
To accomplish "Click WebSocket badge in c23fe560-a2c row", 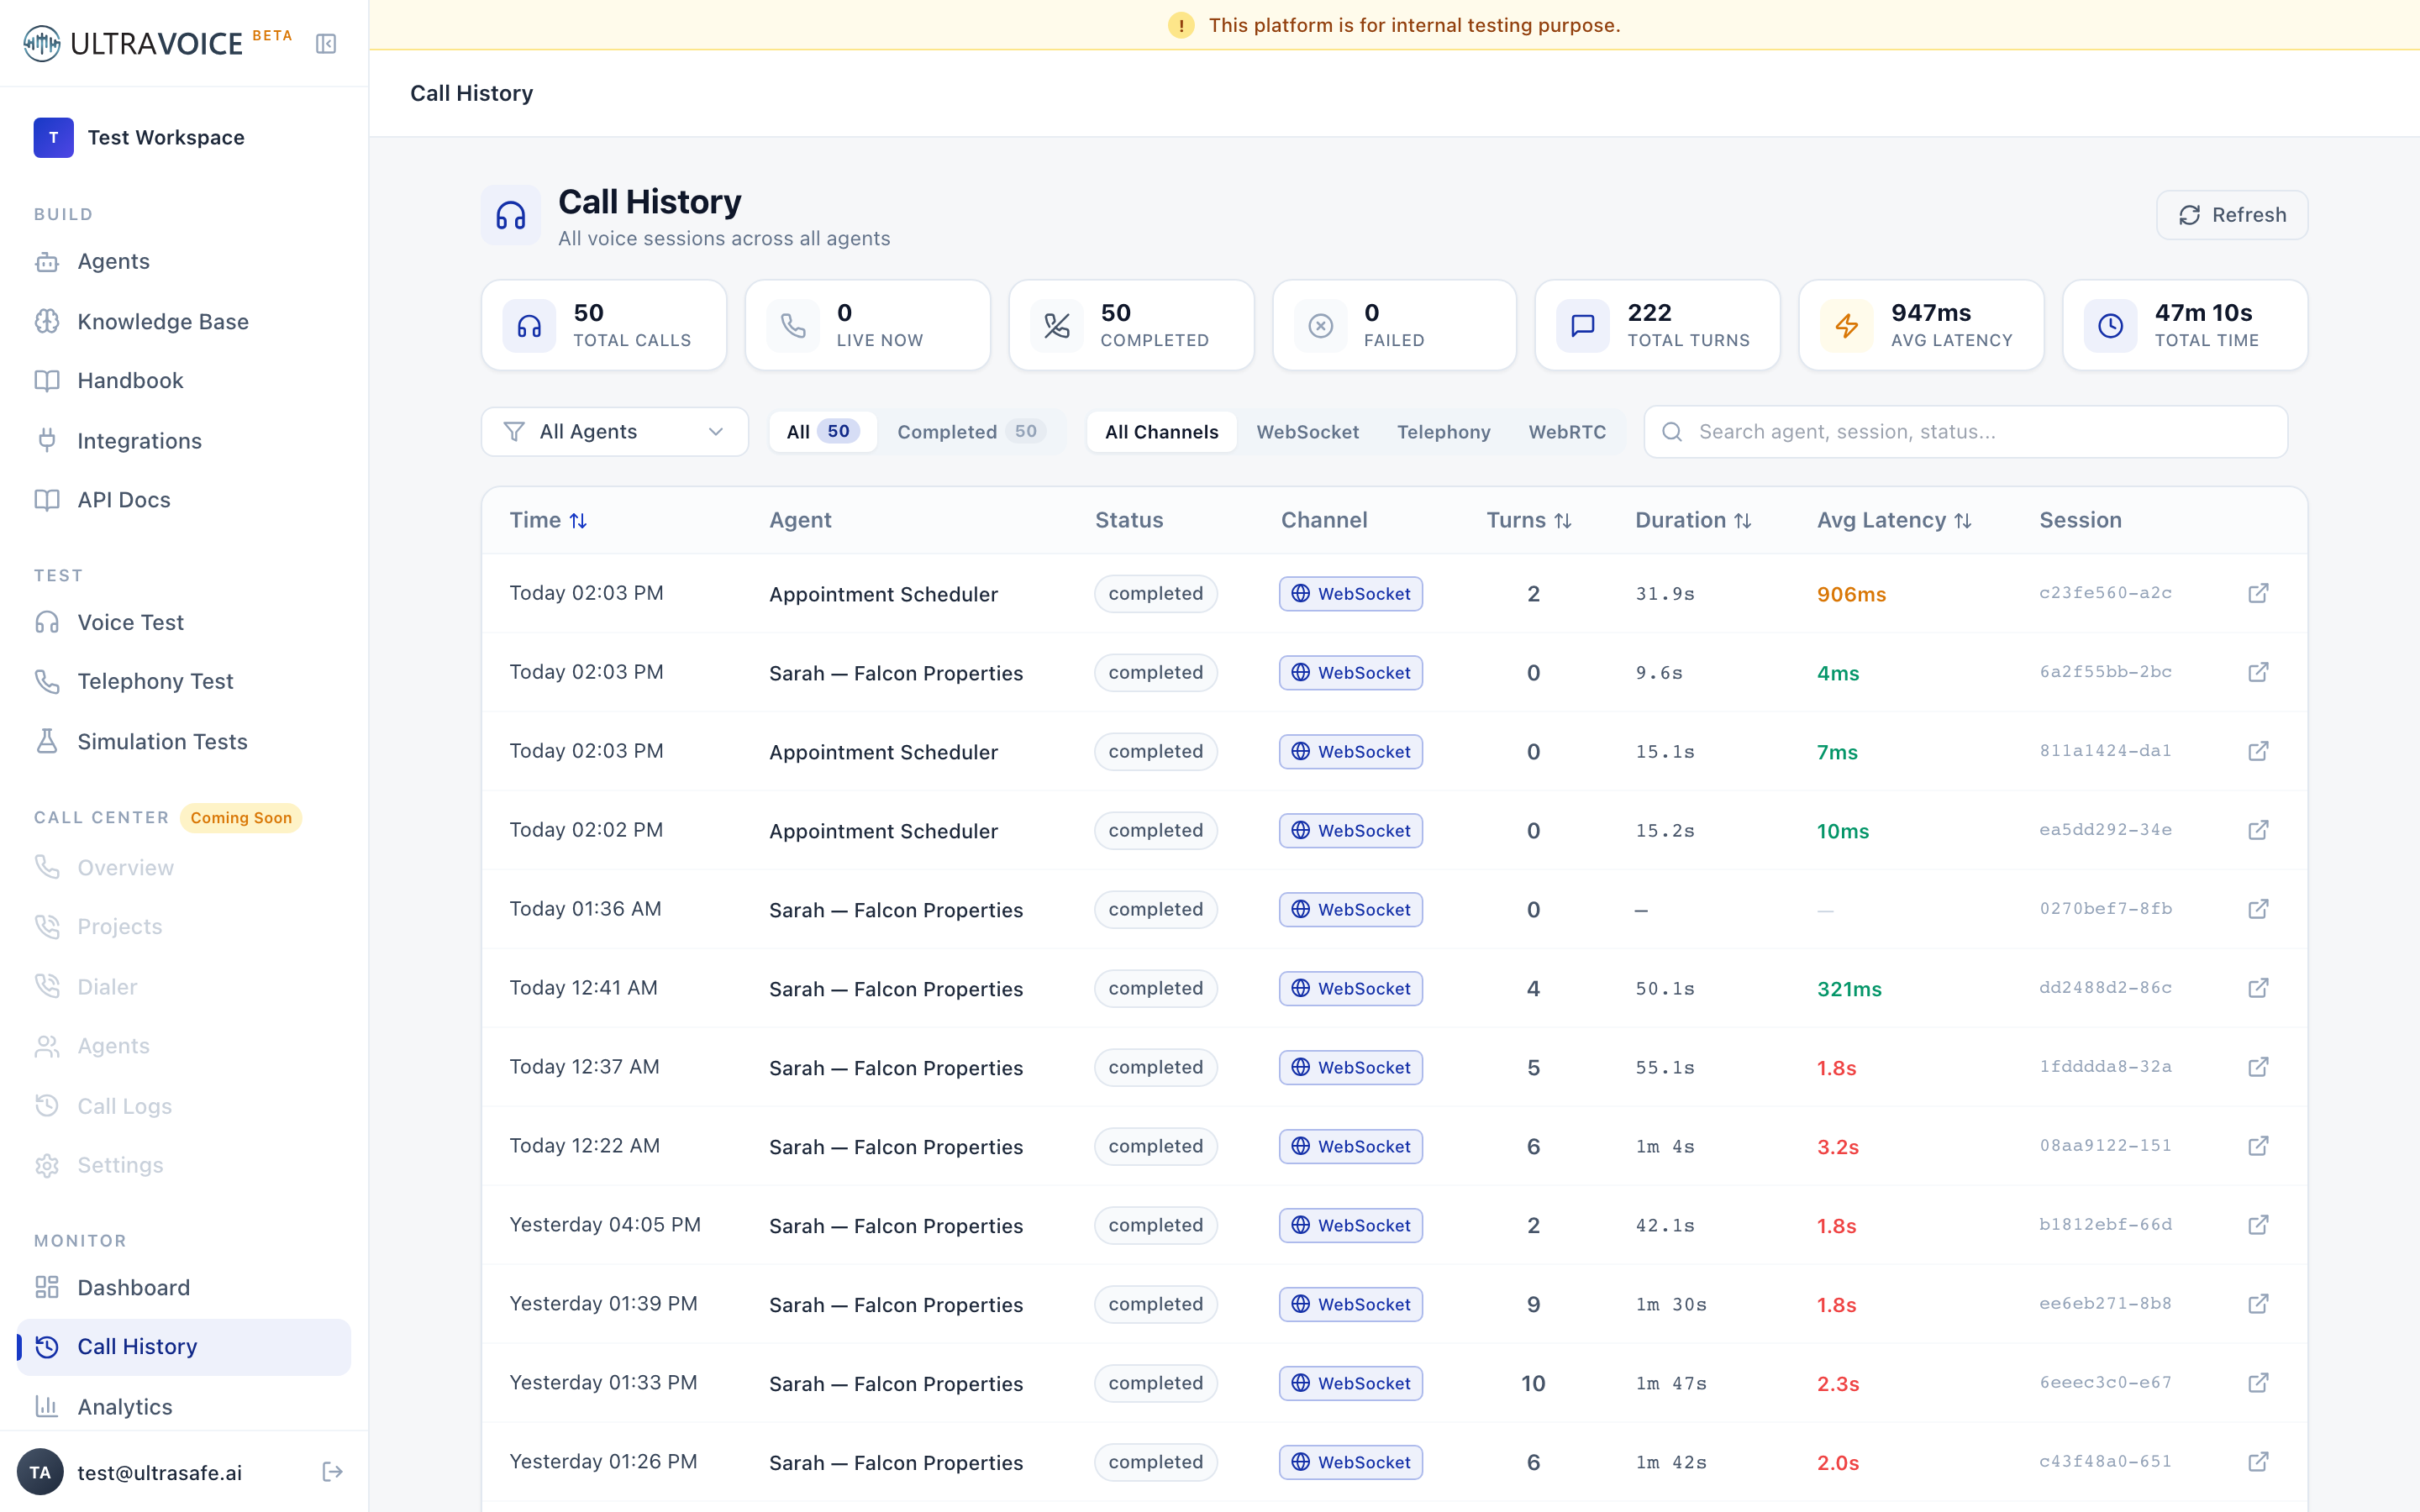I will [1350, 594].
